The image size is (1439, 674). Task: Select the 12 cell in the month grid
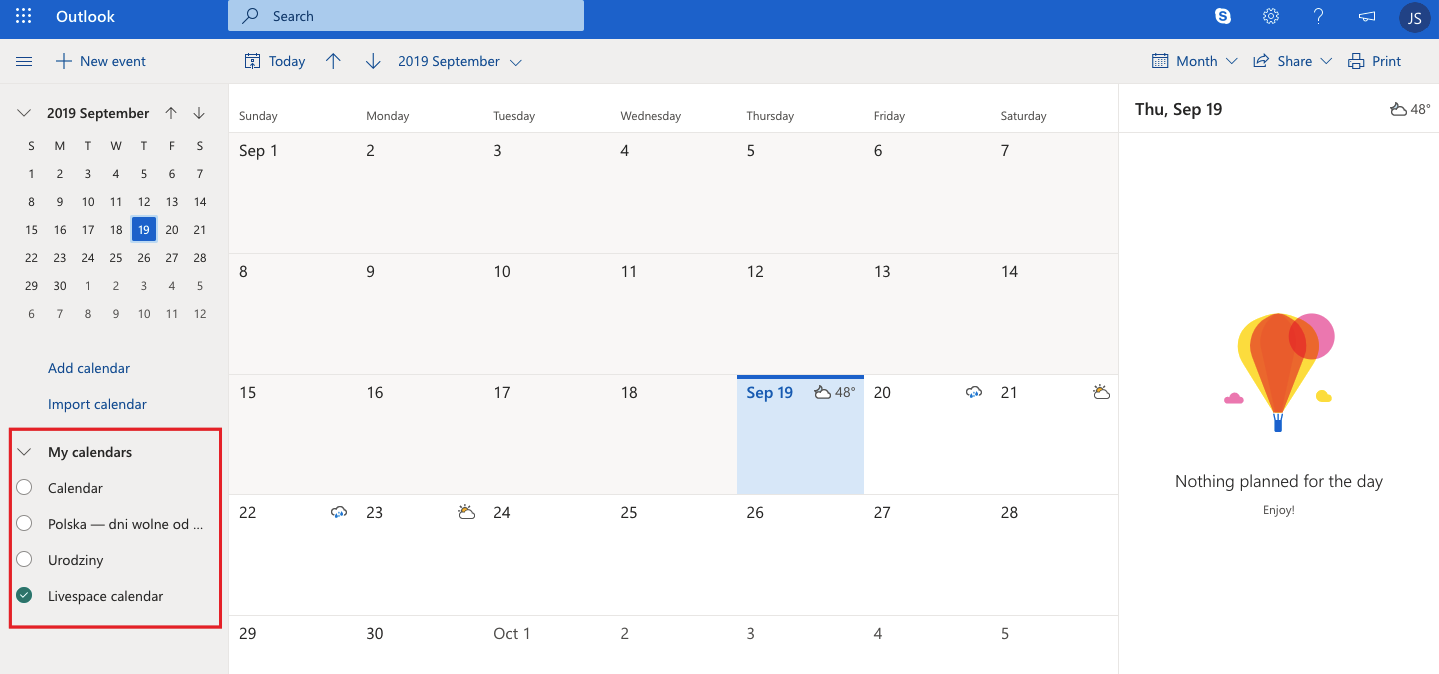800,314
